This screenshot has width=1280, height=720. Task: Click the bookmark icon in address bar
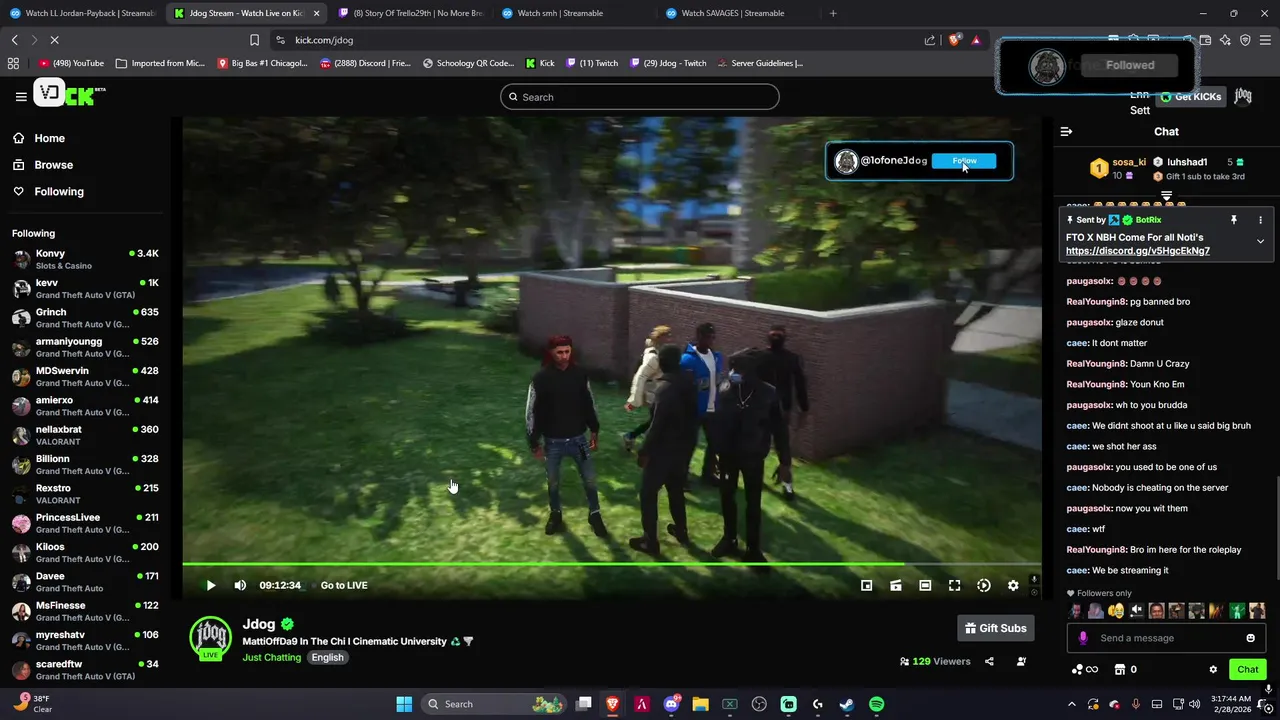coord(254,40)
